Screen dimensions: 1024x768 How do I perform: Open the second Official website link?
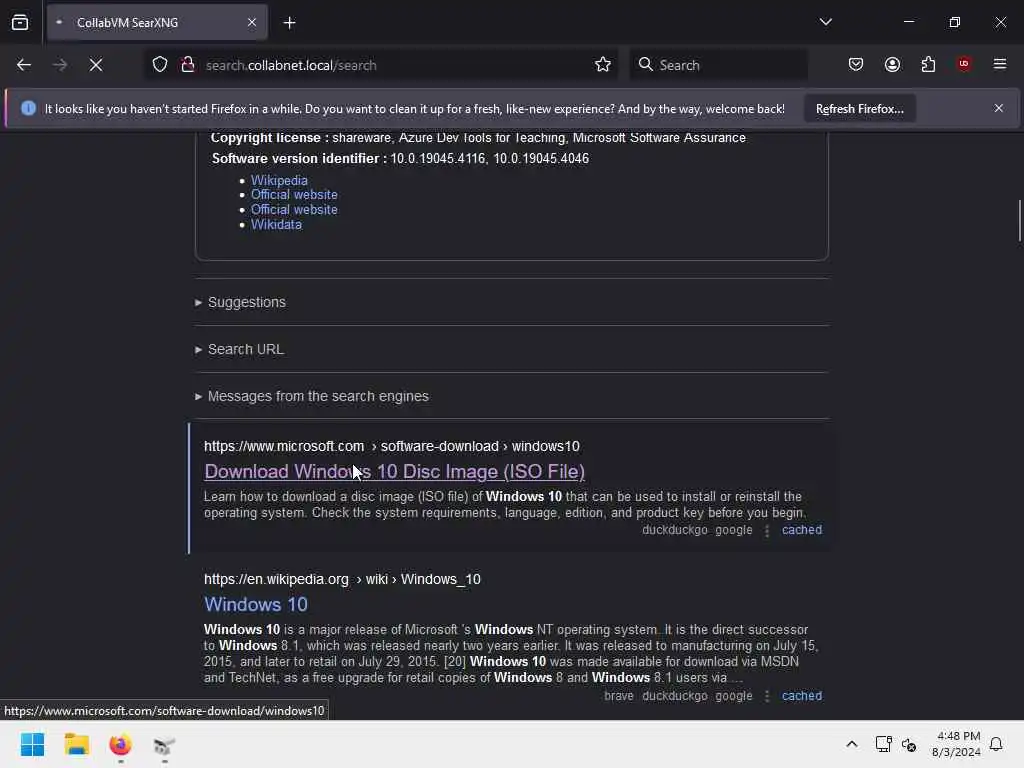[294, 210]
